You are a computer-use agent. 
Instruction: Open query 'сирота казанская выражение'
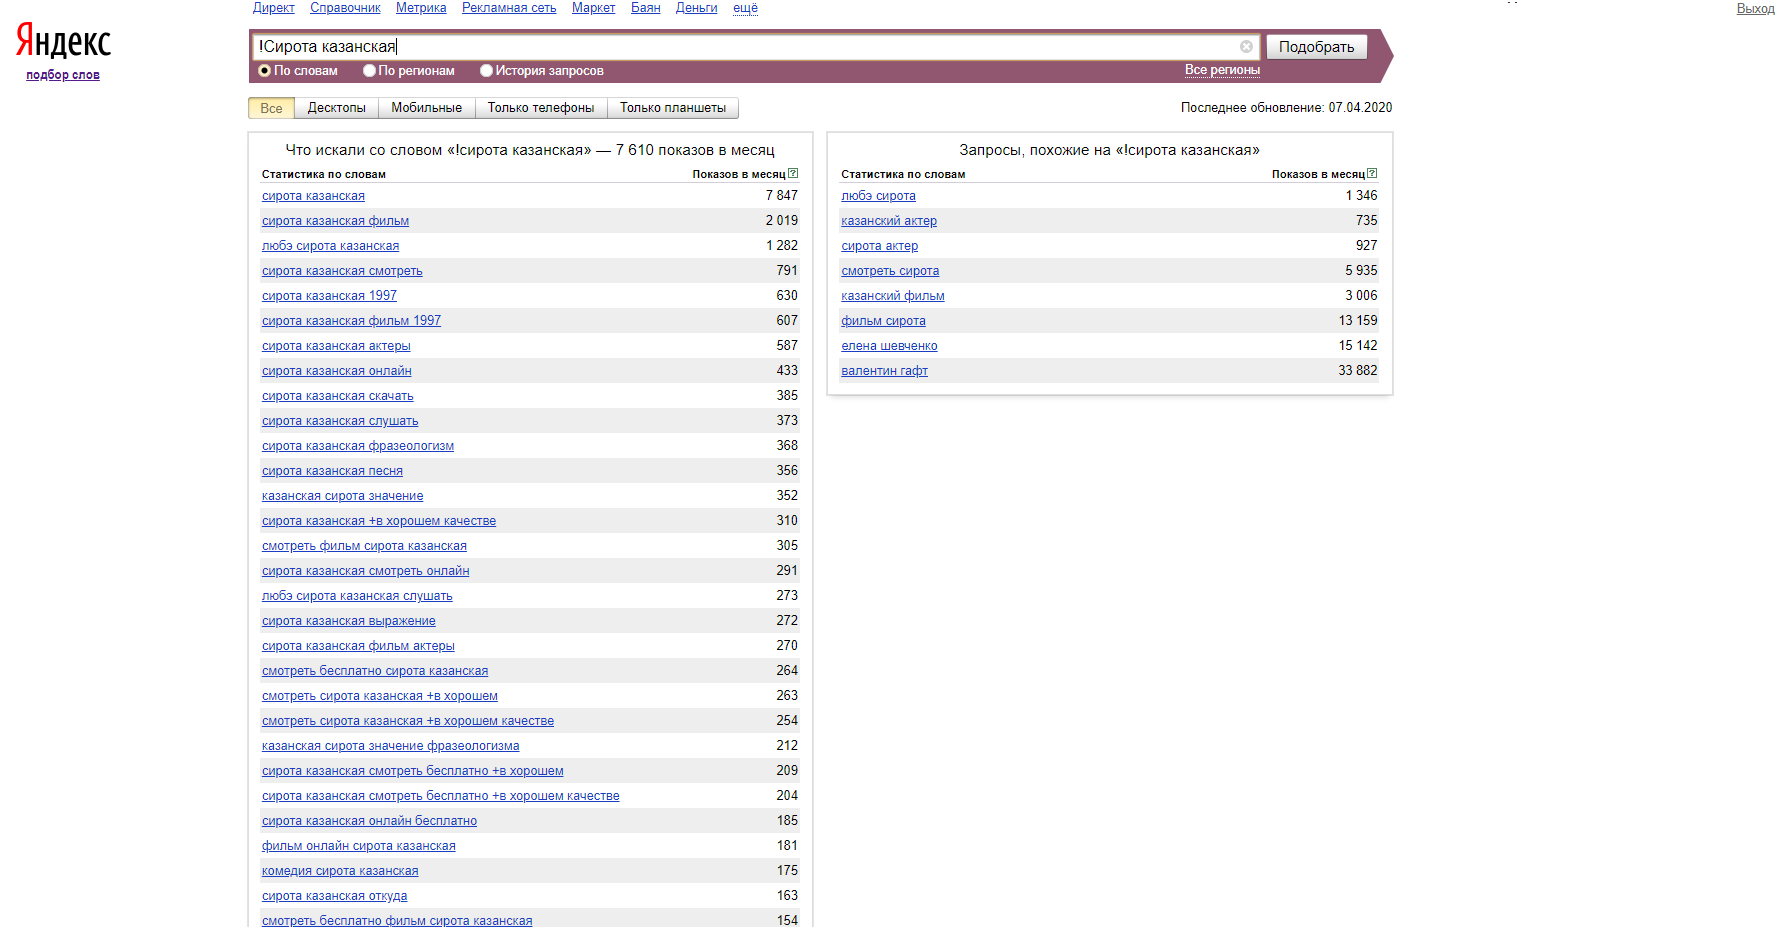(349, 621)
